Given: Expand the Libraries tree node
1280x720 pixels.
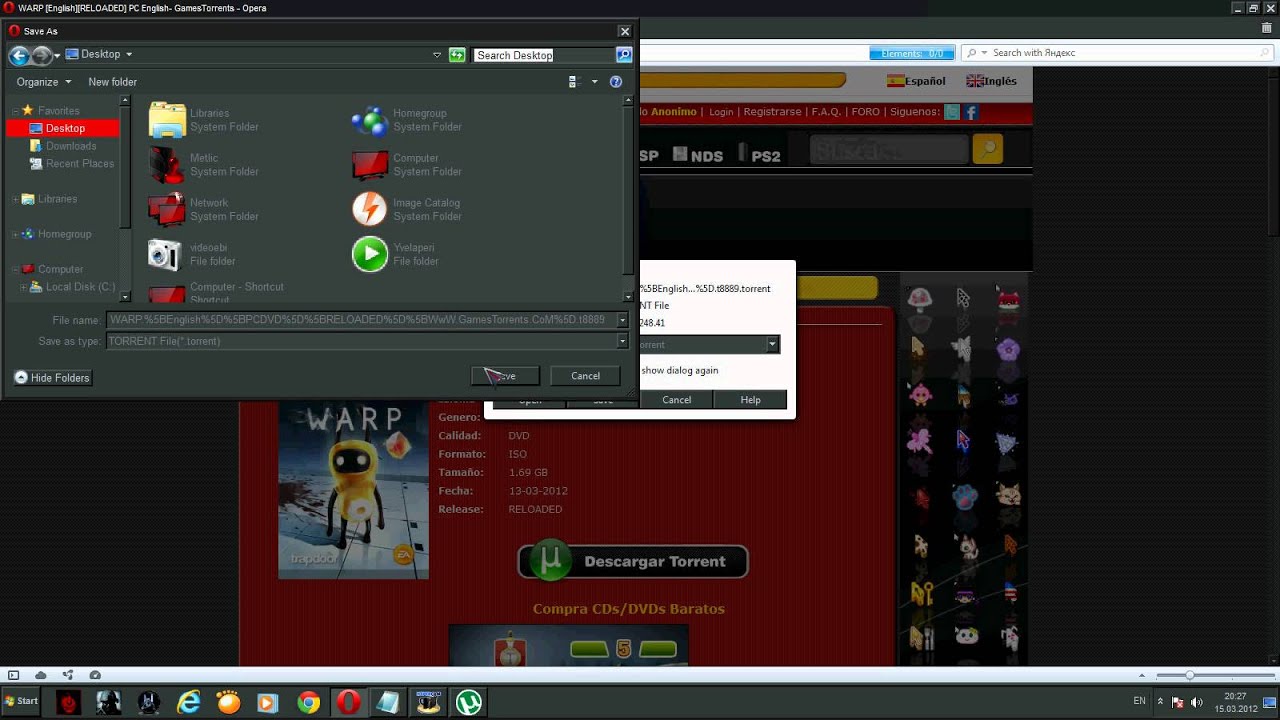Looking at the screenshot, I should click(x=15, y=199).
